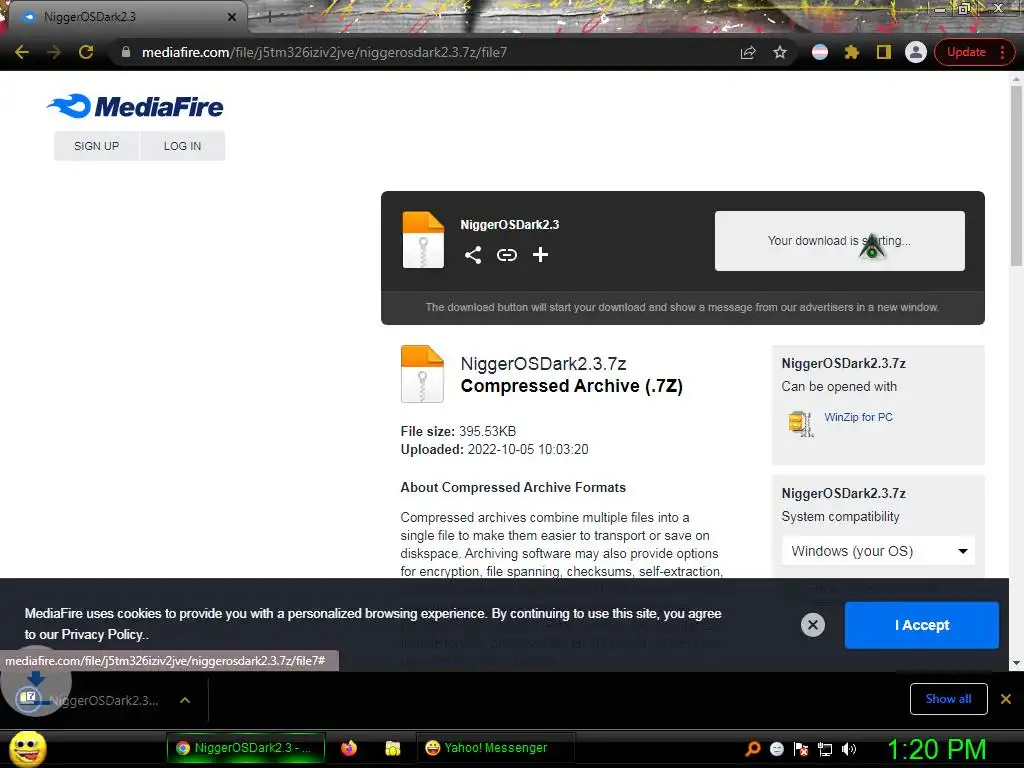Click 'File size: 395.53KB' text
Viewport: 1024px width, 768px height.
458,431
